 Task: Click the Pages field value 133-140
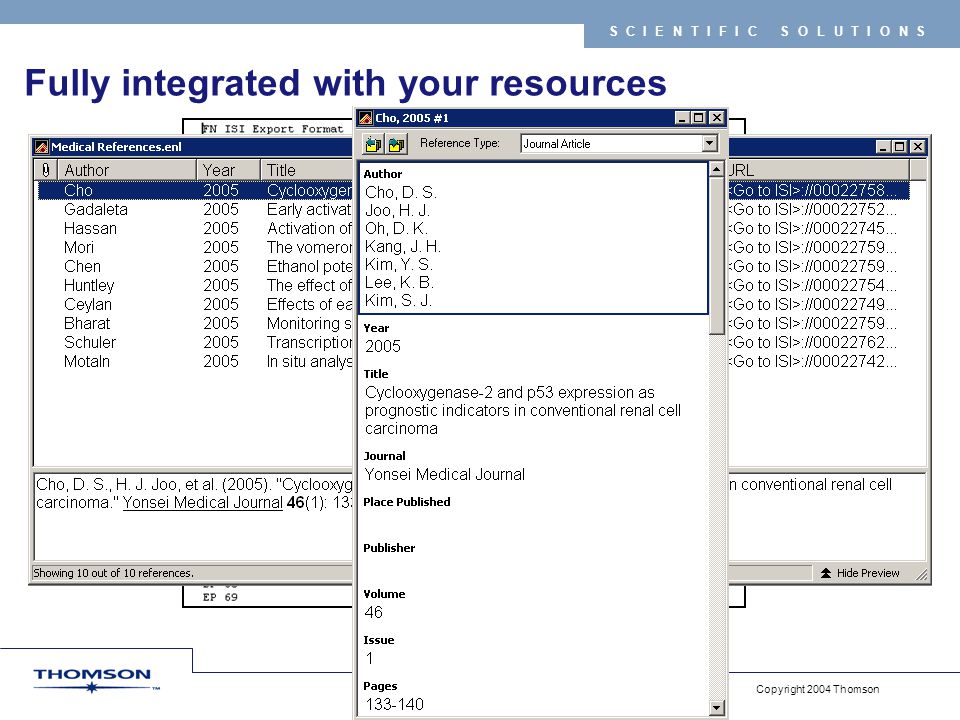(394, 705)
